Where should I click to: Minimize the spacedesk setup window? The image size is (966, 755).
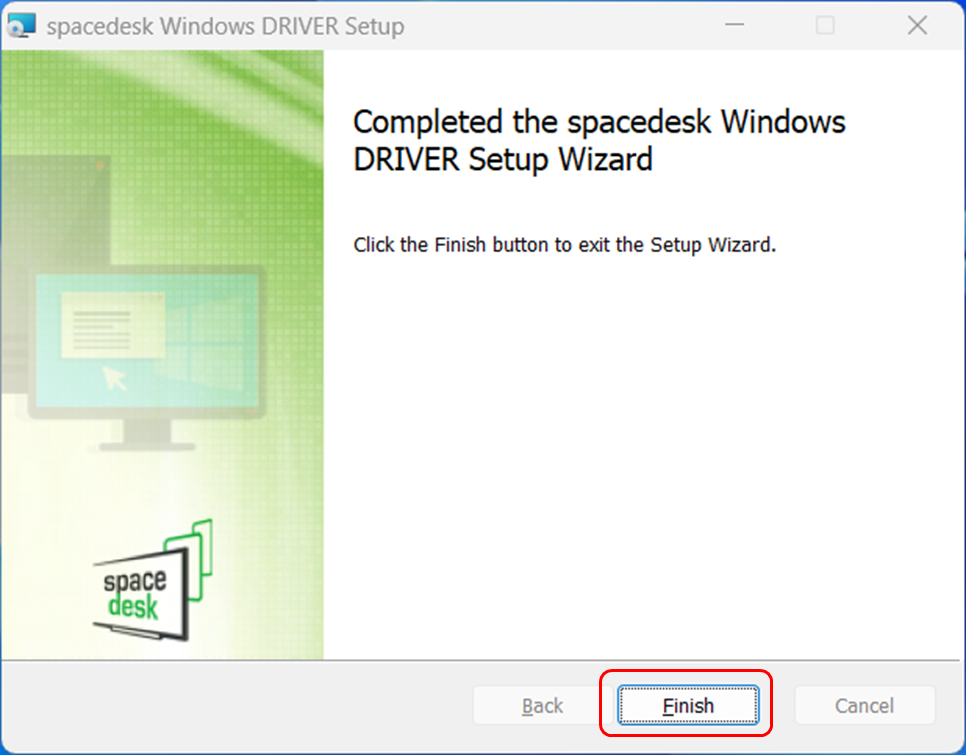tap(734, 25)
